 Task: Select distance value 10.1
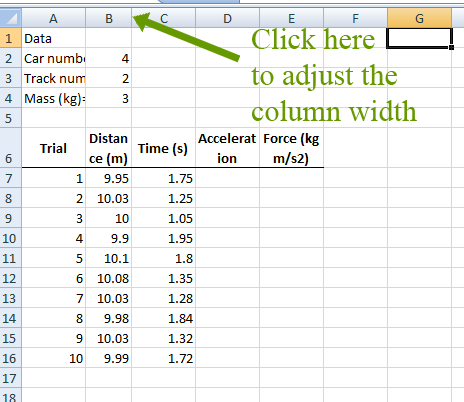click(109, 258)
